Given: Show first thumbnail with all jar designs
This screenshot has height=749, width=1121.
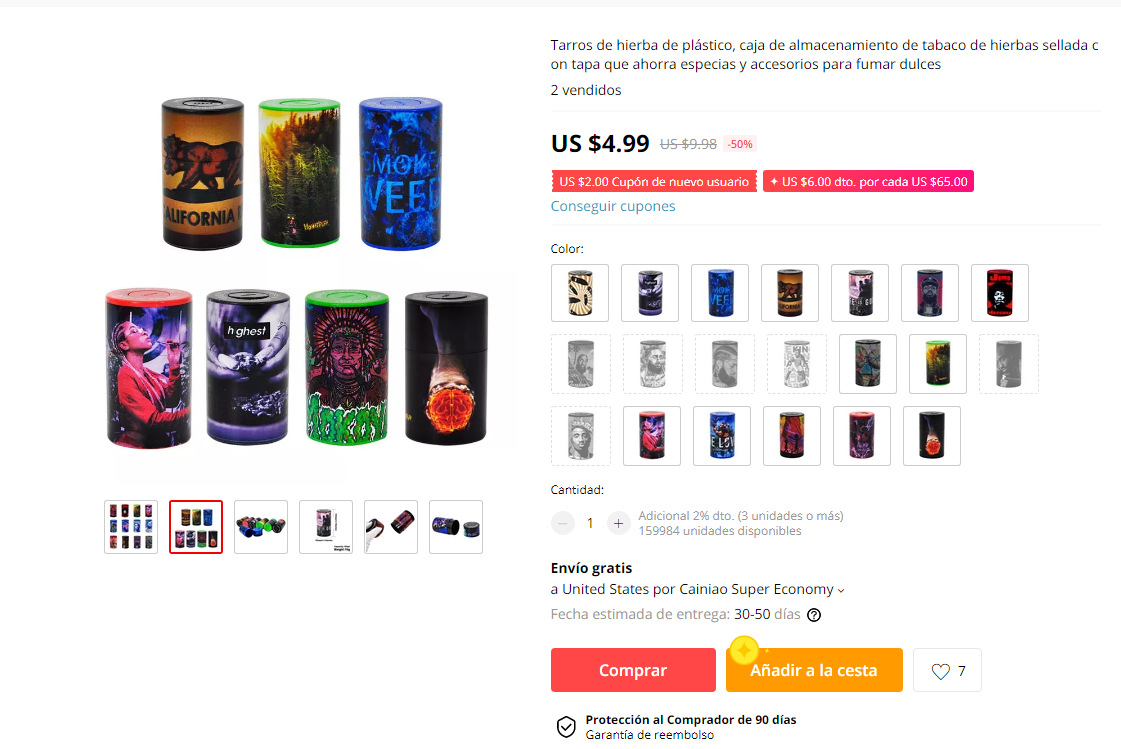Looking at the screenshot, I should click(131, 527).
